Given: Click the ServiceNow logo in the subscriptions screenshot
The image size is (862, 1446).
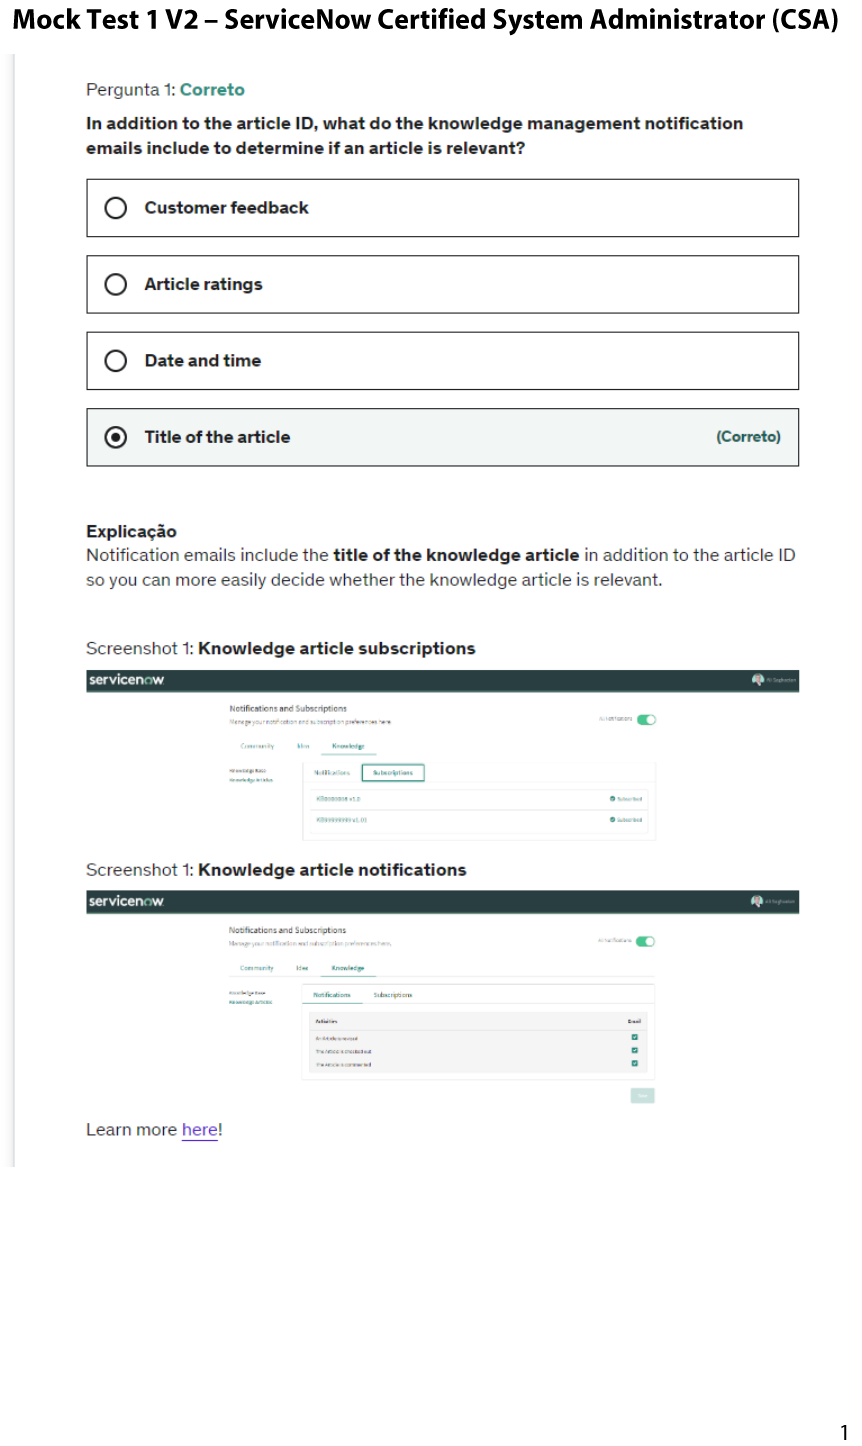Looking at the screenshot, I should (126, 680).
